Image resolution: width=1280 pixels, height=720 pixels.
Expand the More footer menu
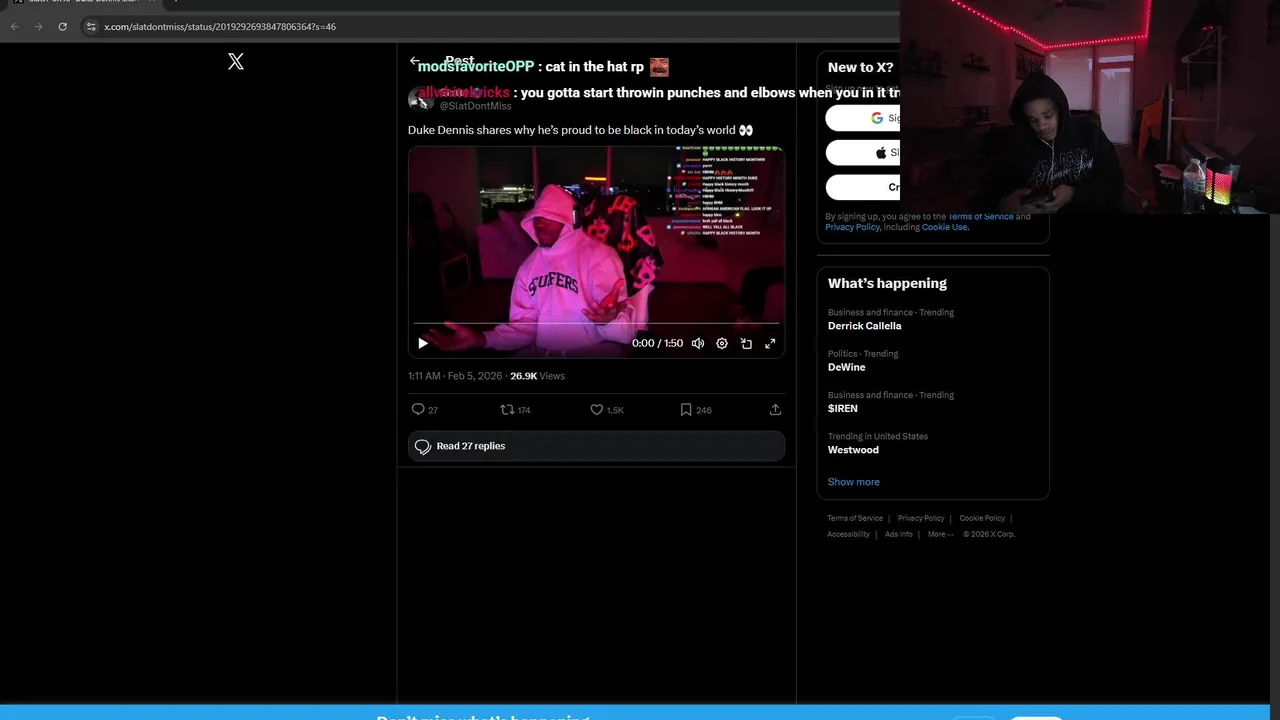[940, 534]
